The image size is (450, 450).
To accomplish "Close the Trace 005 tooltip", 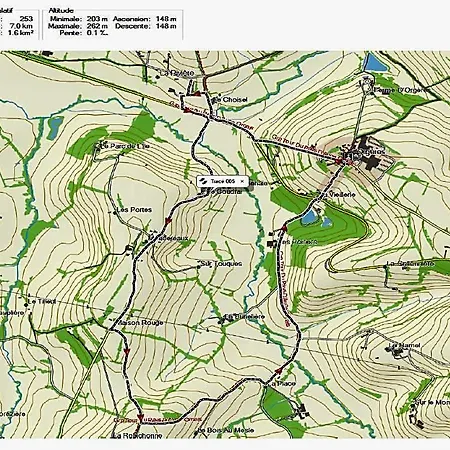I will click(242, 181).
